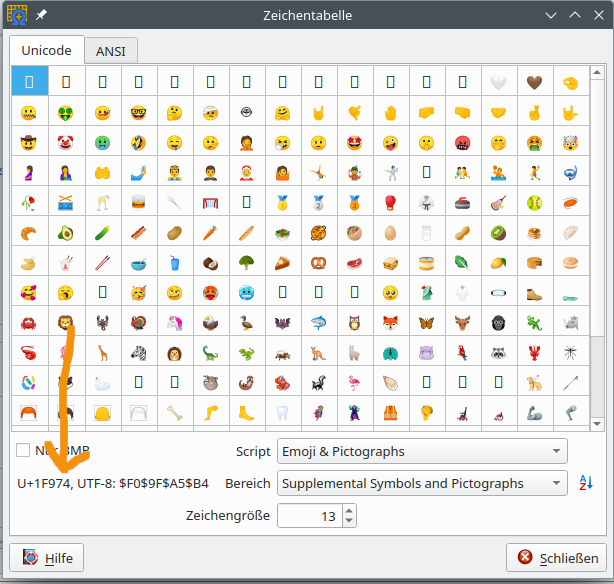Click the red boxing glove emoji
This screenshot has height=584, width=614.
[x=391, y=203]
